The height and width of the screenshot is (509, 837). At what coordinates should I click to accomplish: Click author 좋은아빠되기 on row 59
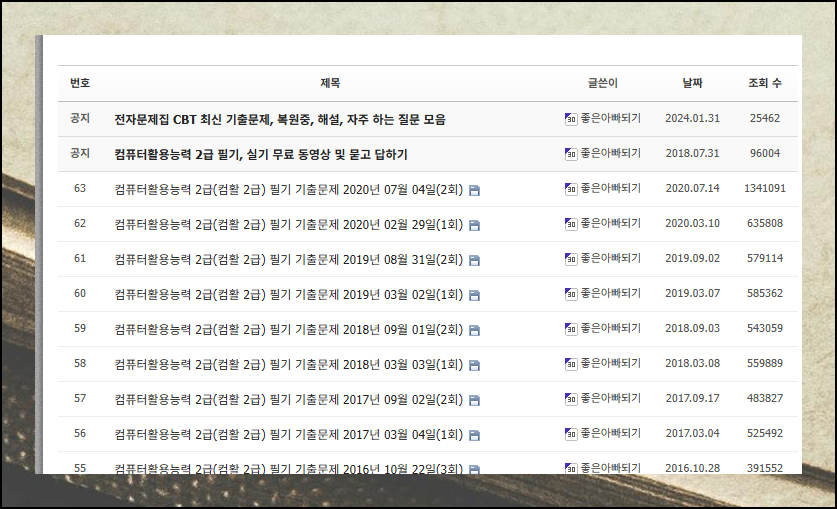point(611,328)
